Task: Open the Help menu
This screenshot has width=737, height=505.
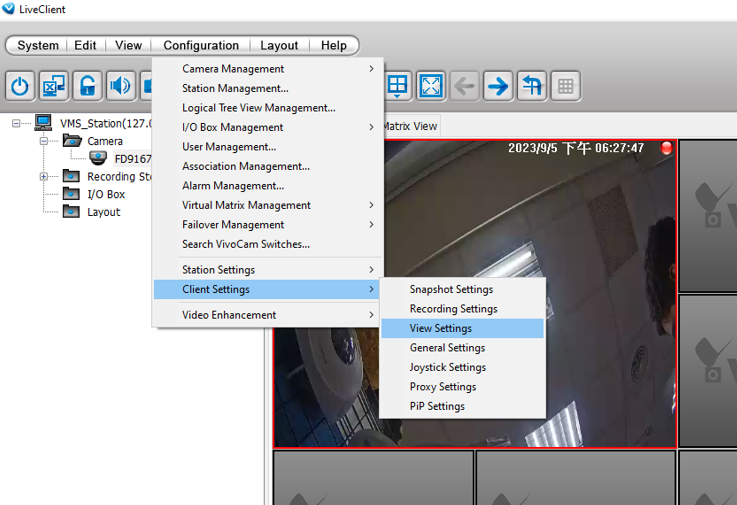Action: (334, 46)
